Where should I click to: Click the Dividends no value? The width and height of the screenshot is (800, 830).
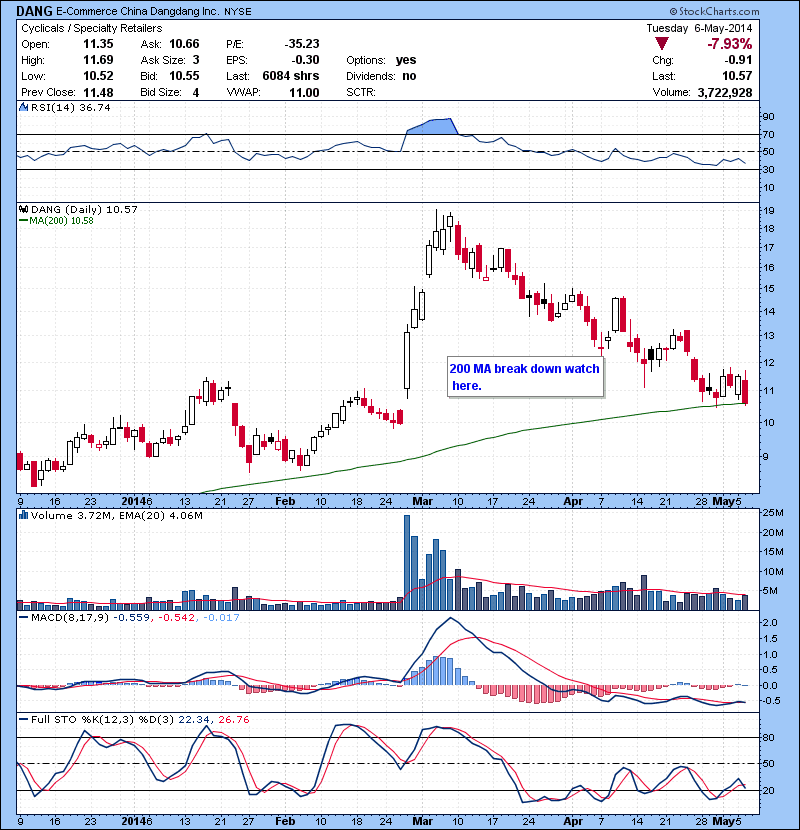tap(409, 76)
